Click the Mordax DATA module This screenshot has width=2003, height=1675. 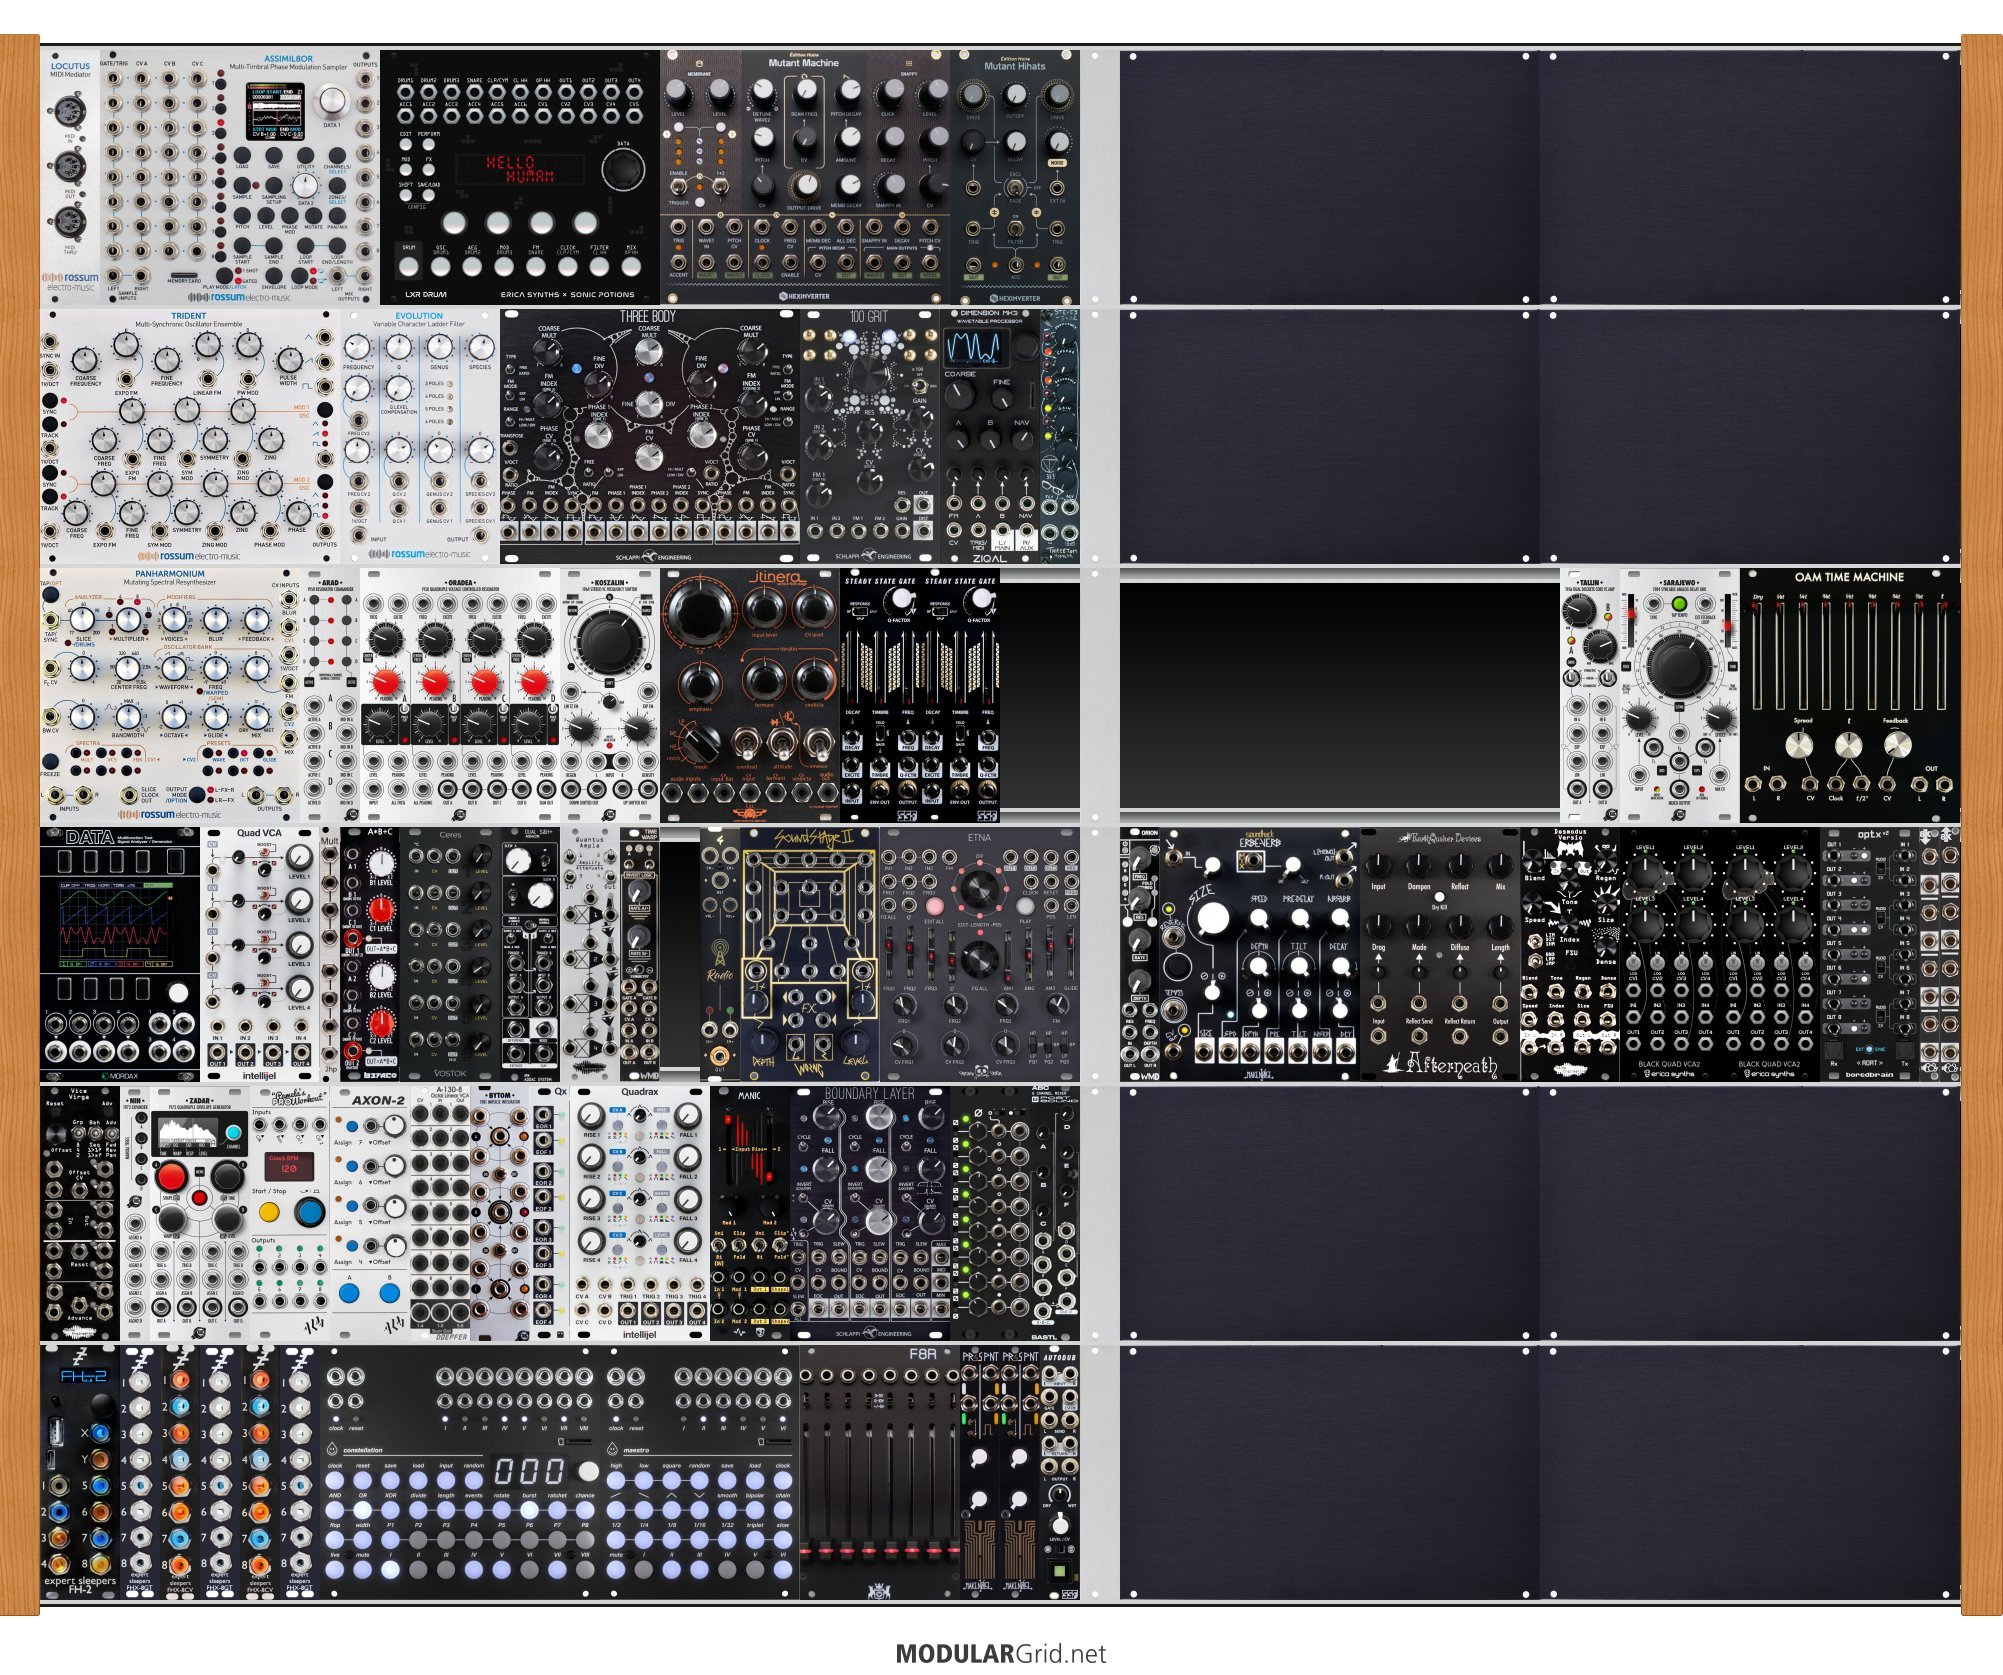coord(120,955)
